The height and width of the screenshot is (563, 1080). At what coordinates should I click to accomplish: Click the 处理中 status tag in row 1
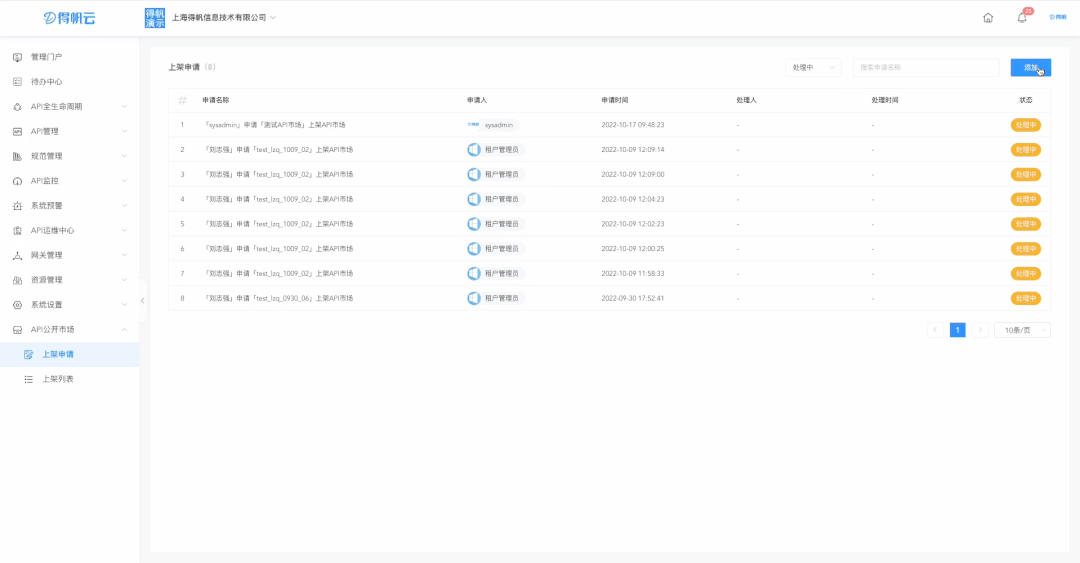point(1026,125)
